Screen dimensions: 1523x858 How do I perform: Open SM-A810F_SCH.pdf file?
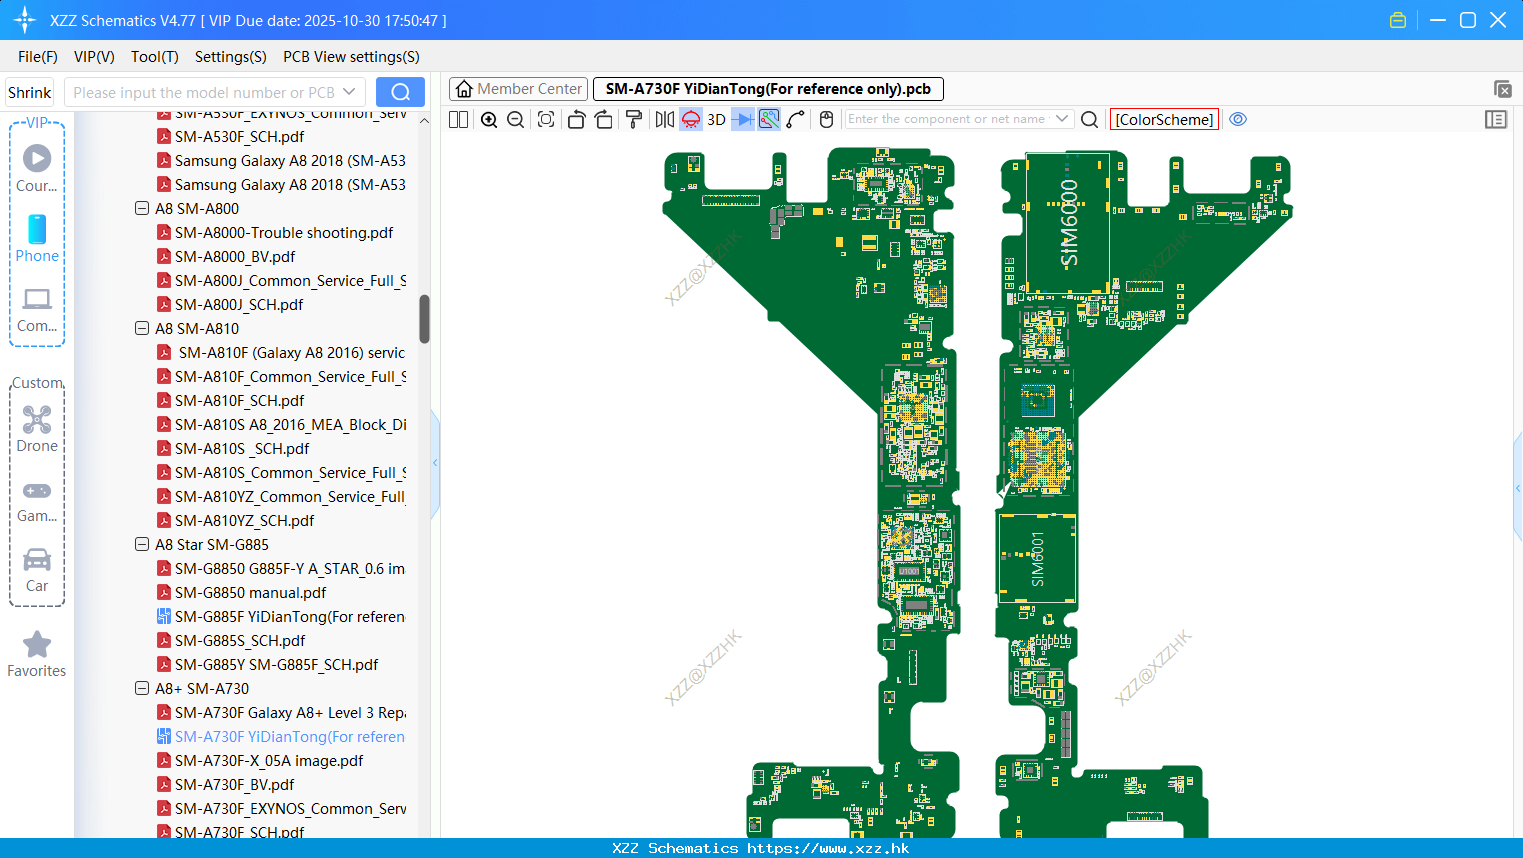239,401
